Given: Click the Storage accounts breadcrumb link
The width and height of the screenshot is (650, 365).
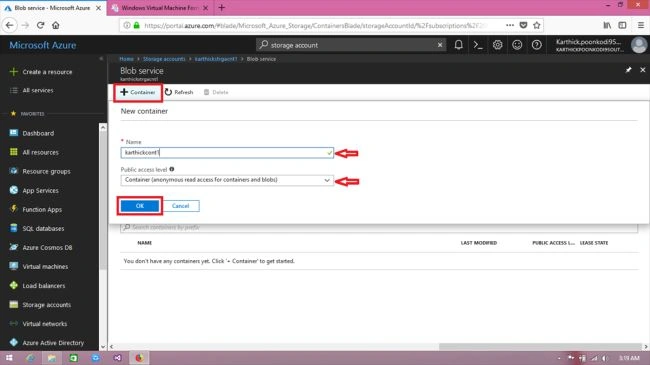Looking at the screenshot, I should point(164,59).
